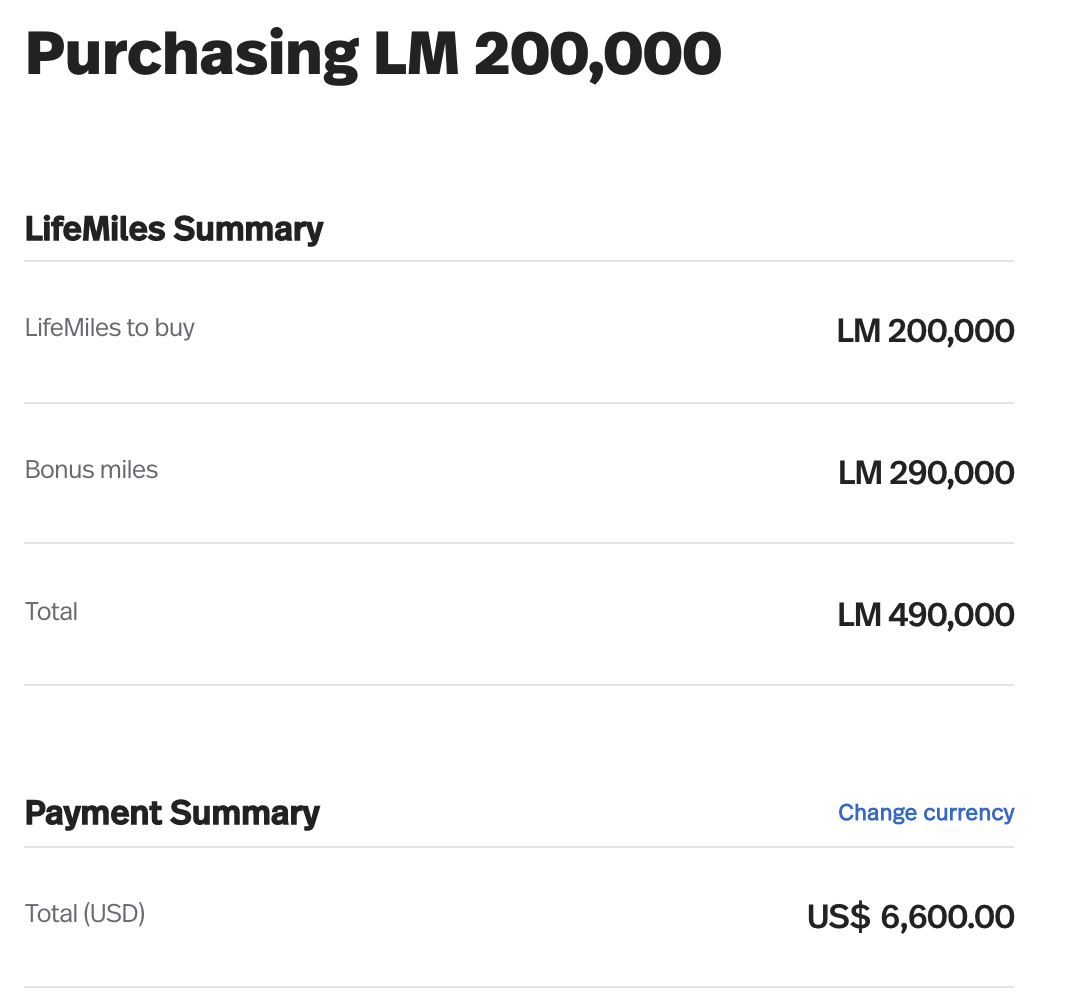Click the Change currency link
Screen dimensions: 1070x1006
[926, 813]
